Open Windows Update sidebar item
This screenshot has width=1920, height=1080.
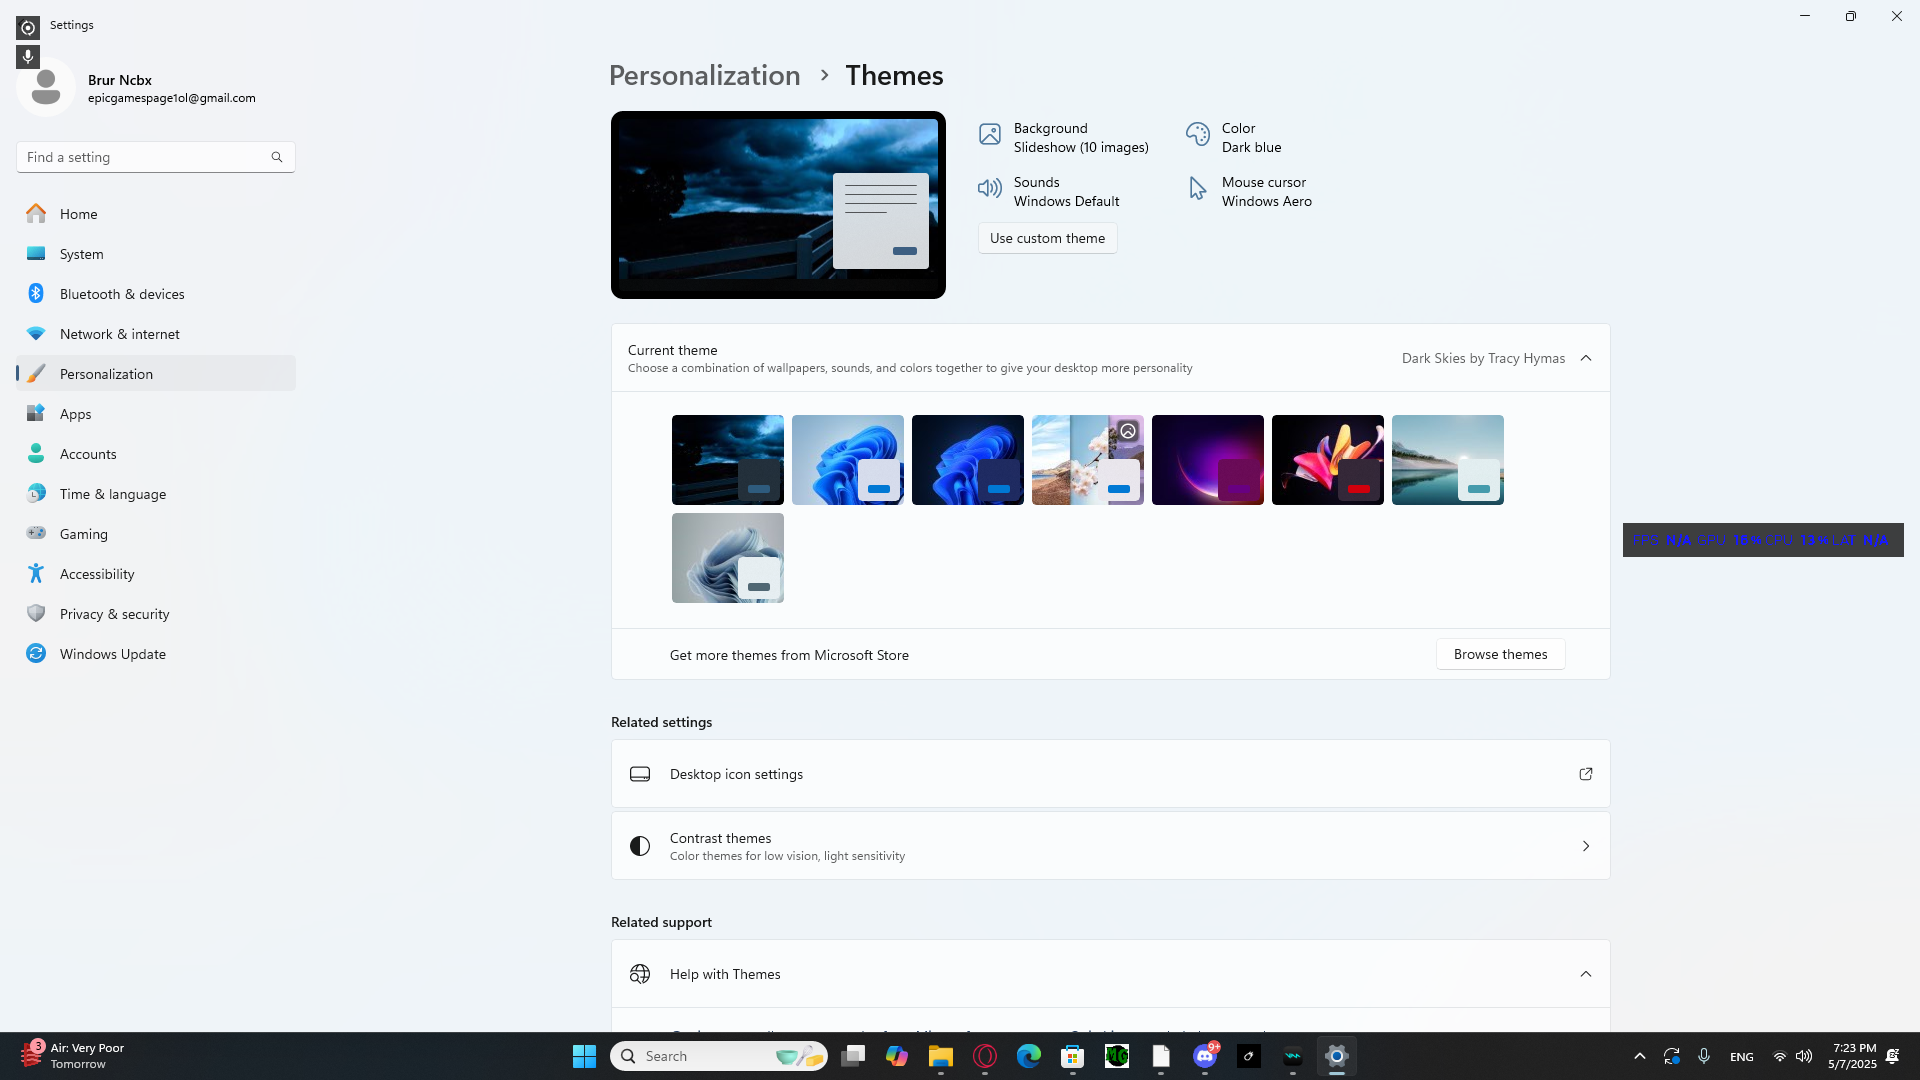point(112,654)
